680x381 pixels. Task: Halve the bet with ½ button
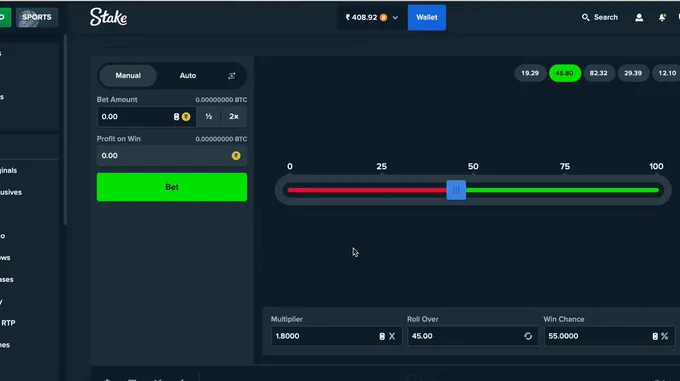click(209, 117)
